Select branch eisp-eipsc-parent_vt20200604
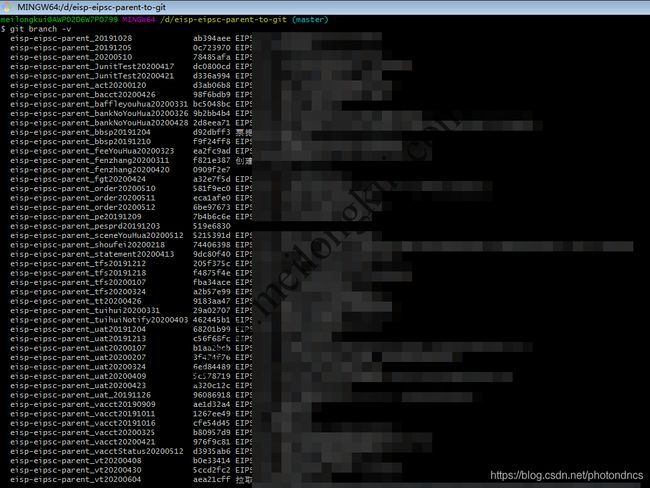This screenshot has height=488, width=650. coord(75,479)
